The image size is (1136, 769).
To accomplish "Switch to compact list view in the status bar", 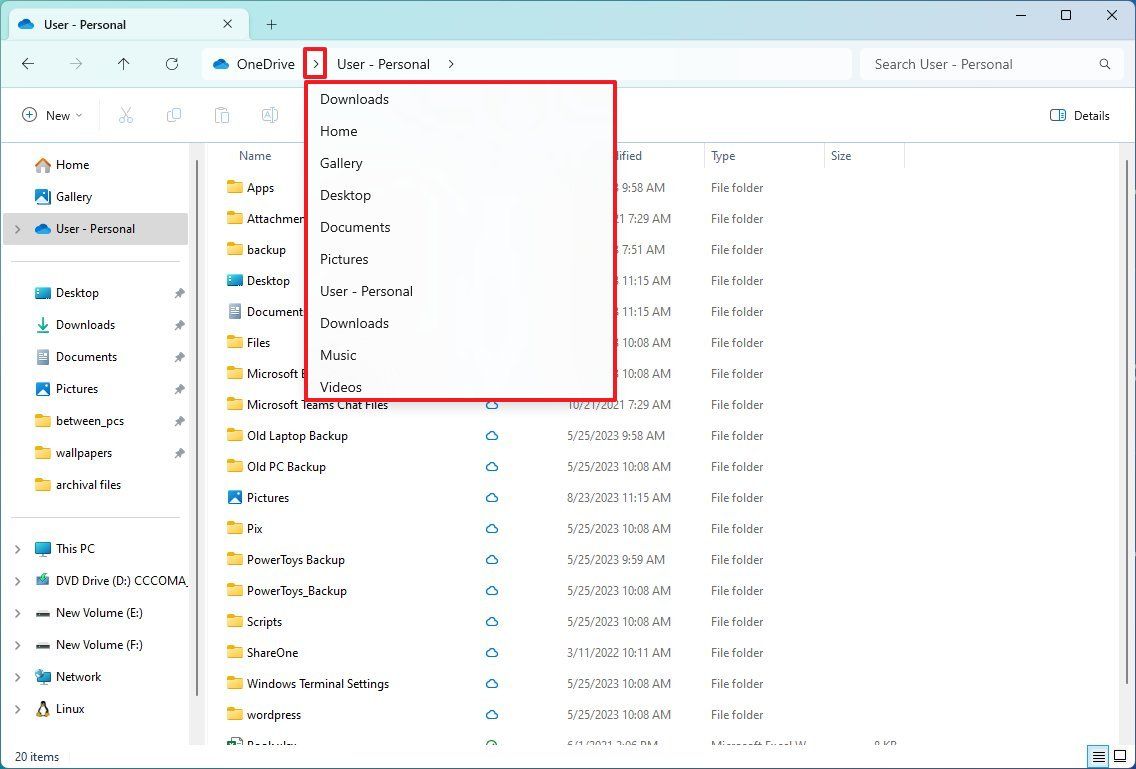I will (x=1098, y=757).
